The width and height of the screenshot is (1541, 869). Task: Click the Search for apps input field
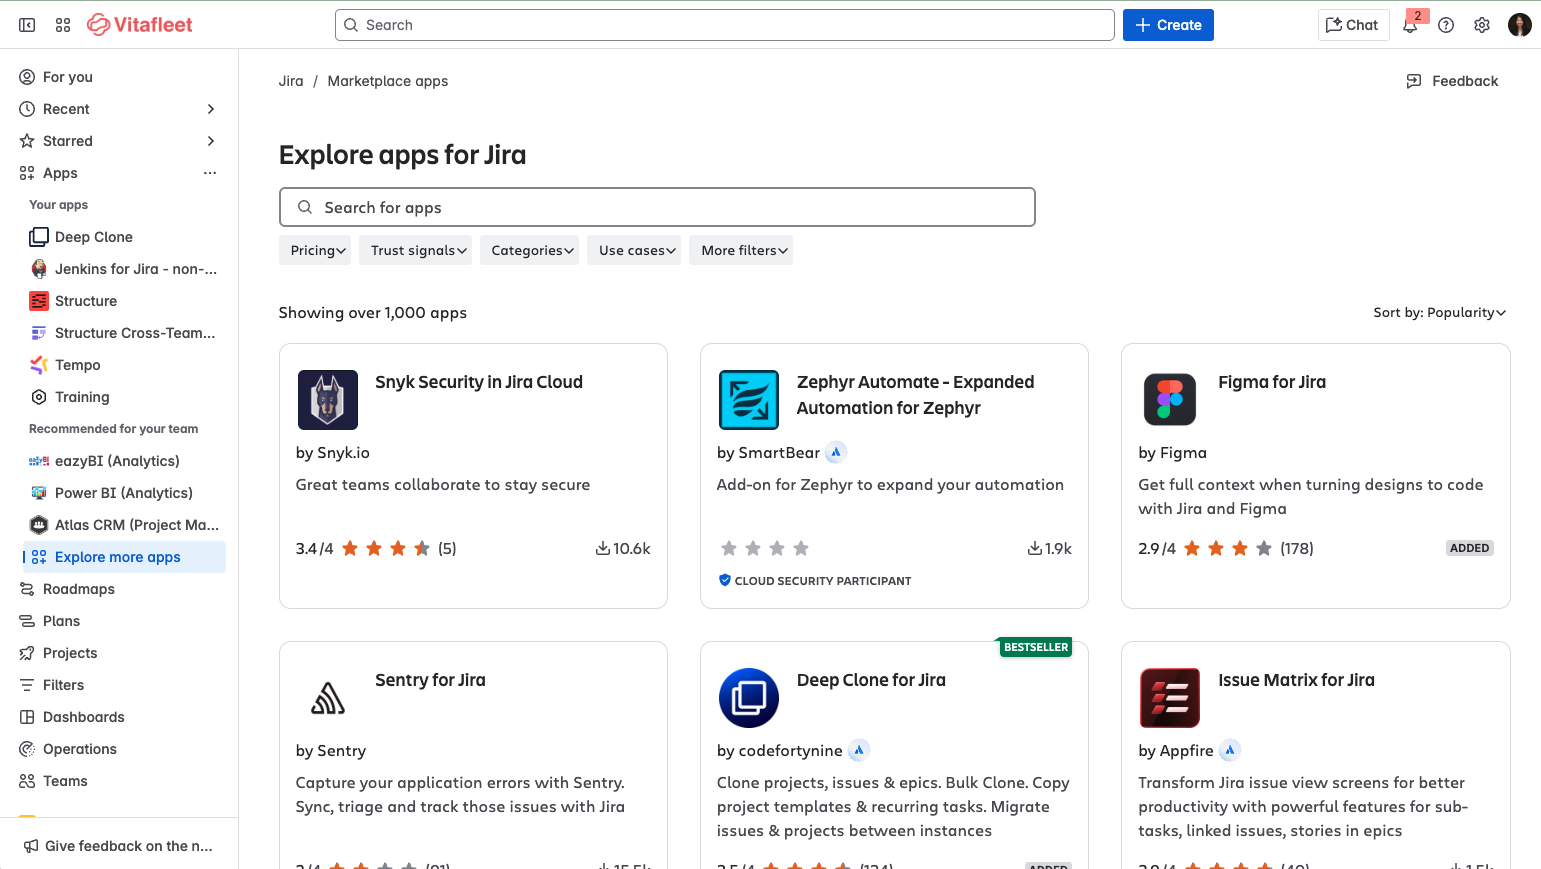click(x=657, y=207)
